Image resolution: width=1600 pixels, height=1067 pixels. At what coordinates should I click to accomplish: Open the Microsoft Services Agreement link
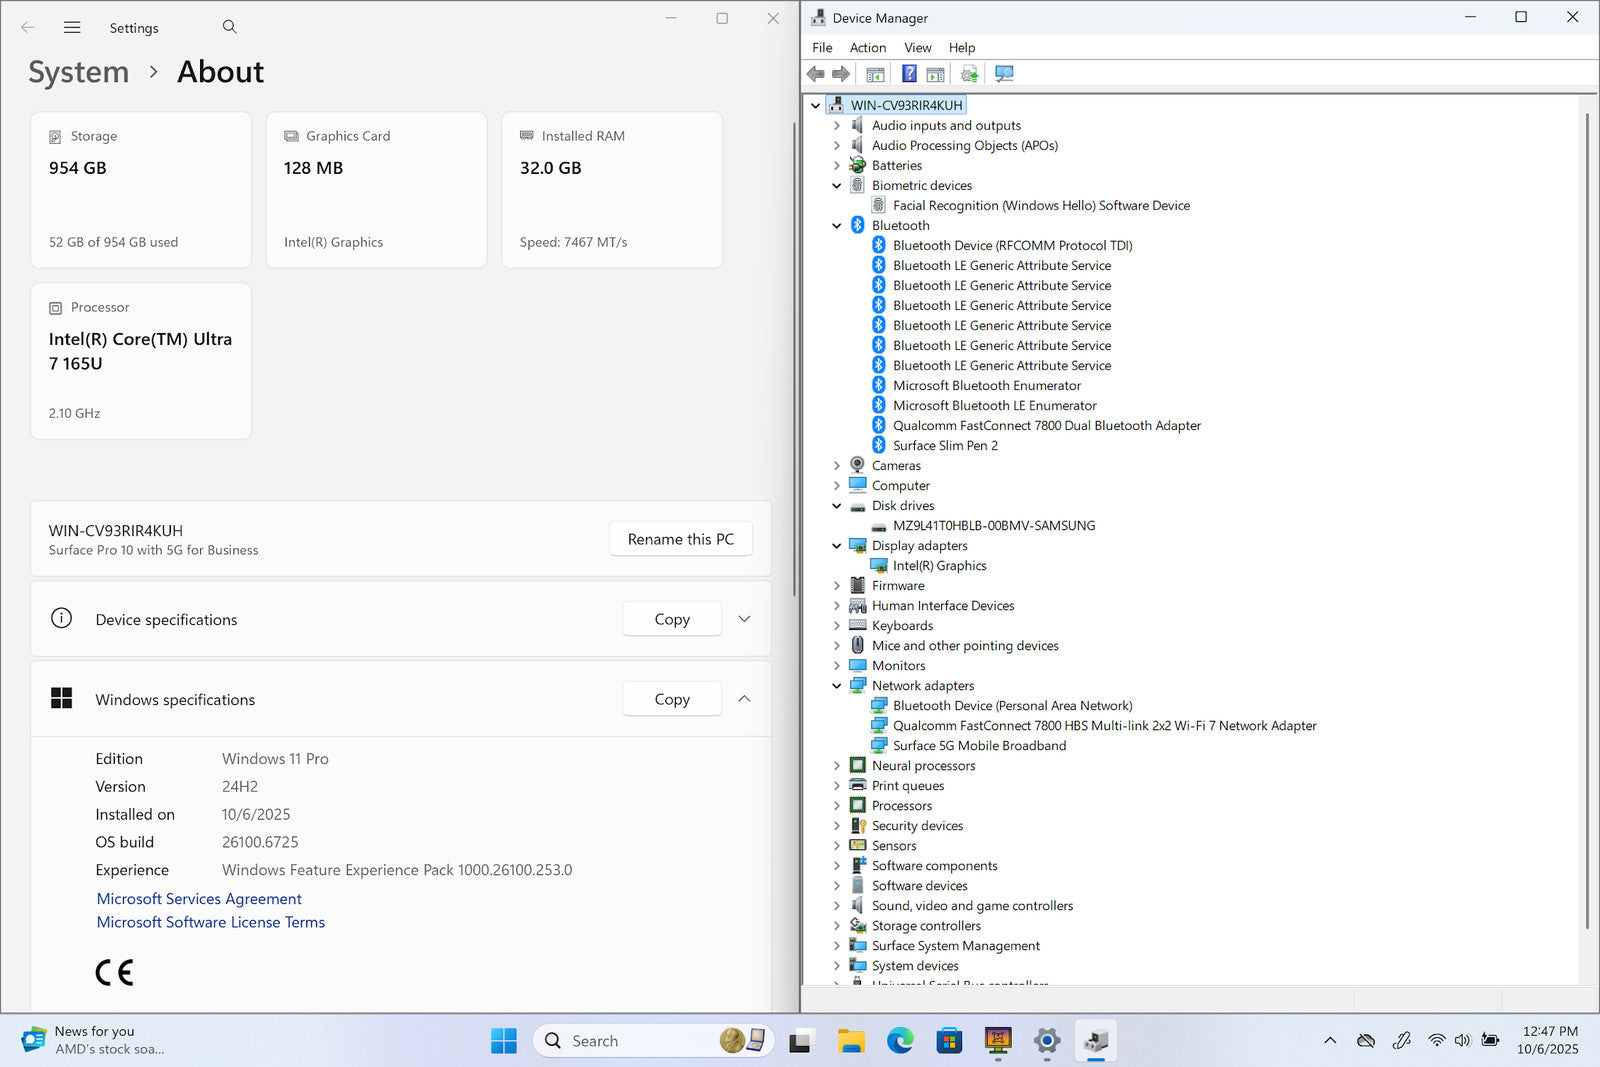pyautogui.click(x=199, y=899)
